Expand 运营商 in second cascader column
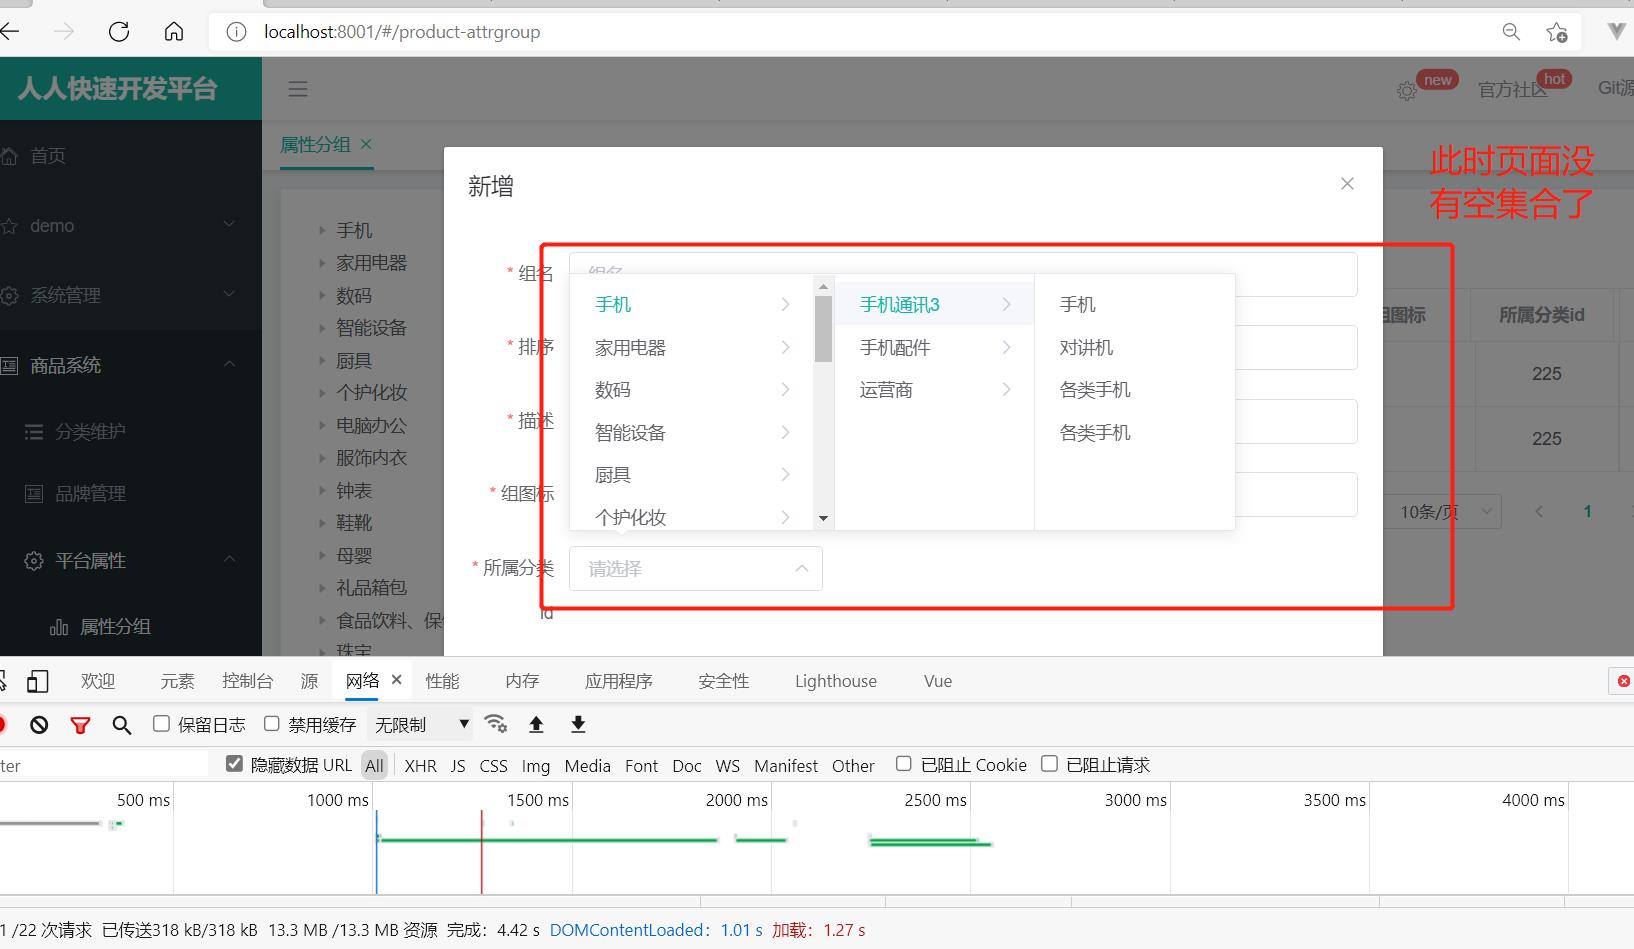 coord(935,390)
